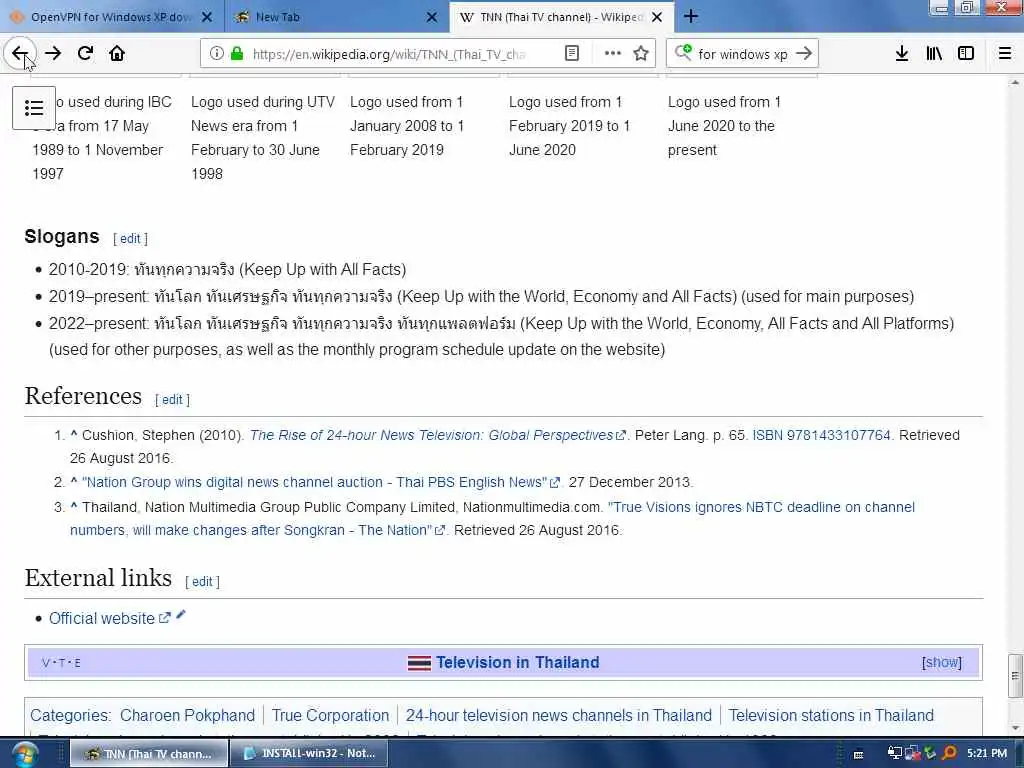This screenshot has width=1024, height=768.
Task: Click the search engine magnifier icon
Action: point(683,52)
